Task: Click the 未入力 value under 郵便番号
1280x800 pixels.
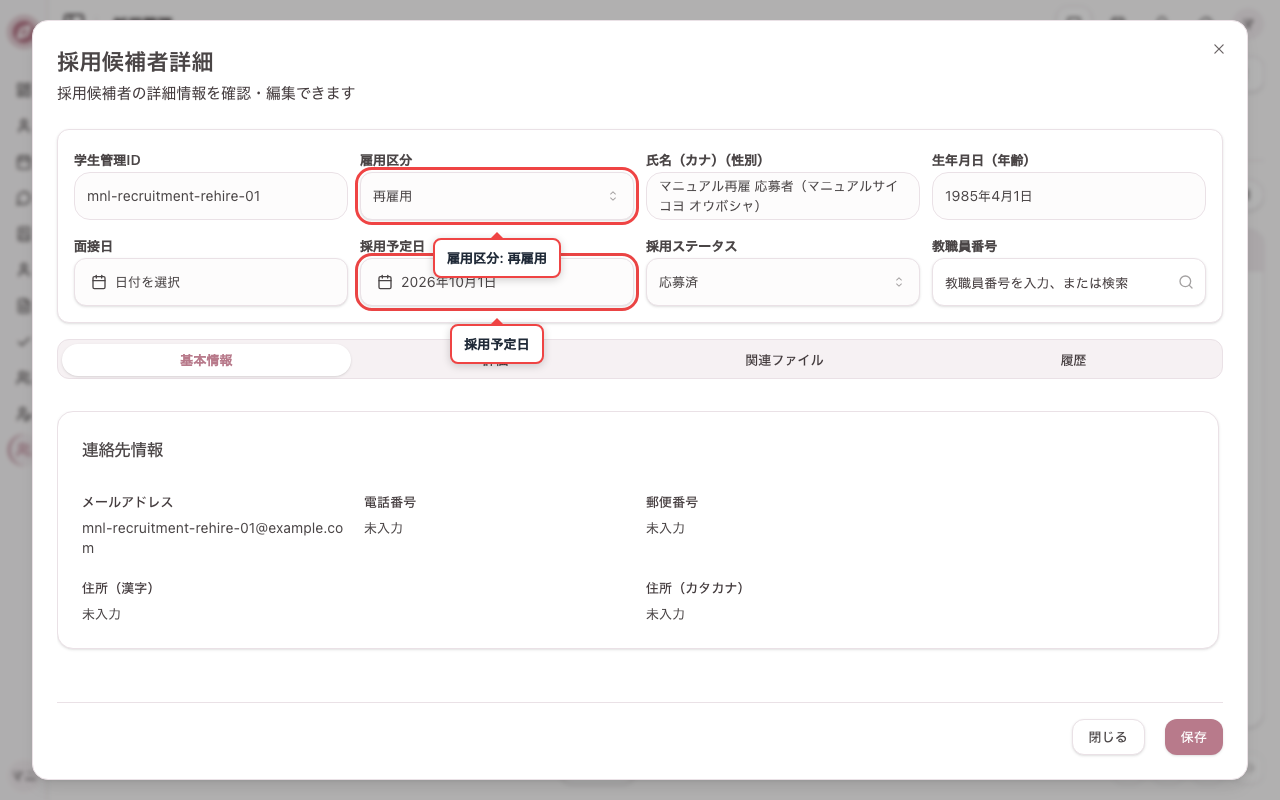Action: pyautogui.click(x=665, y=528)
